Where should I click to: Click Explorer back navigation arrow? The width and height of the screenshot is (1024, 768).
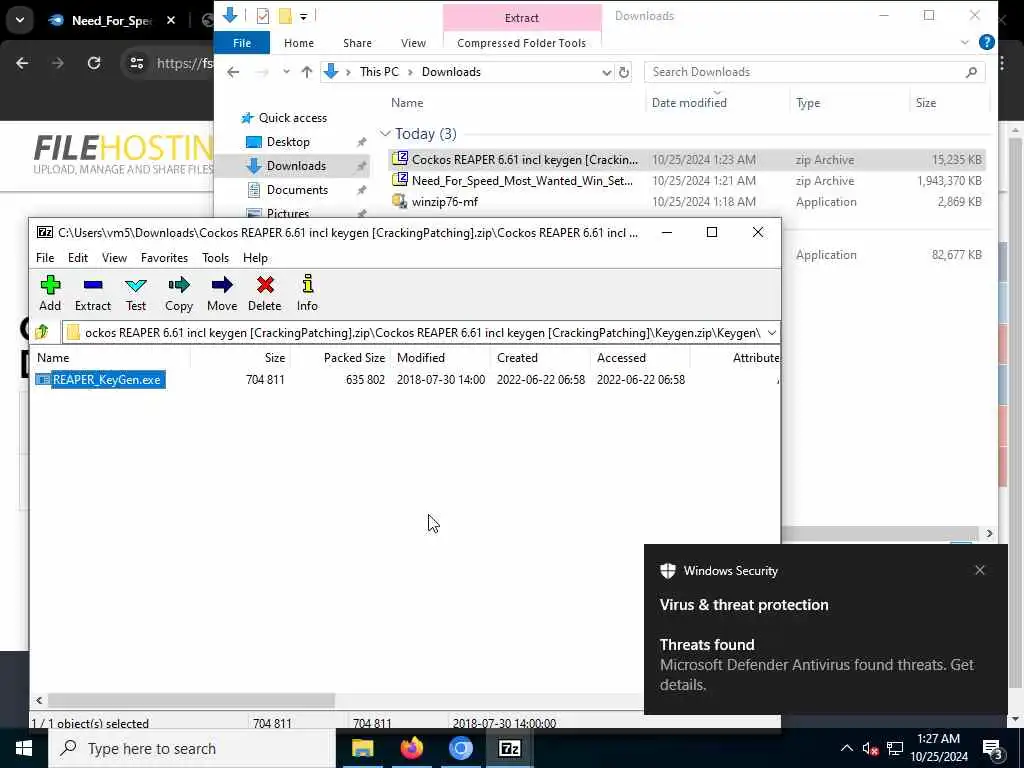[x=233, y=72]
